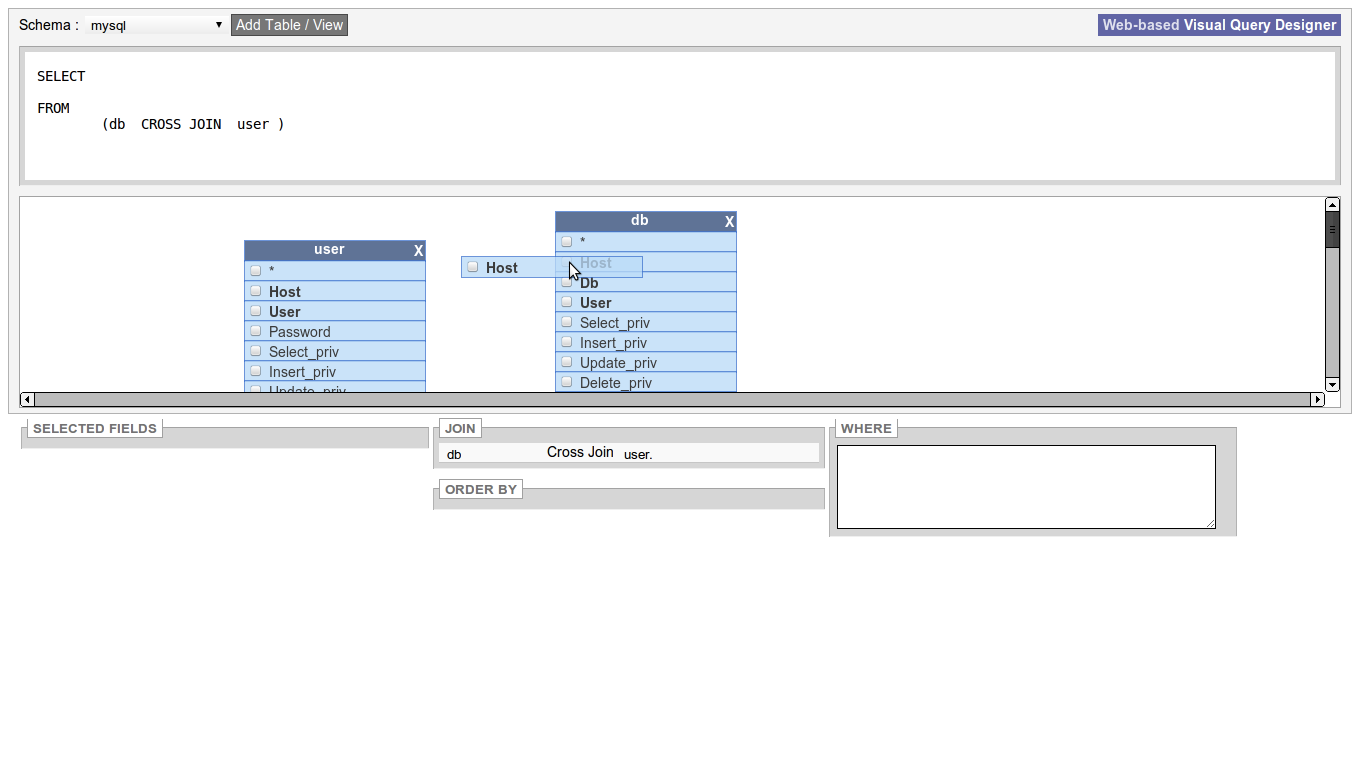This screenshot has width=1360, height=768.
Task: Click the Web-based Visual Query Designer label
Action: pos(1218,24)
